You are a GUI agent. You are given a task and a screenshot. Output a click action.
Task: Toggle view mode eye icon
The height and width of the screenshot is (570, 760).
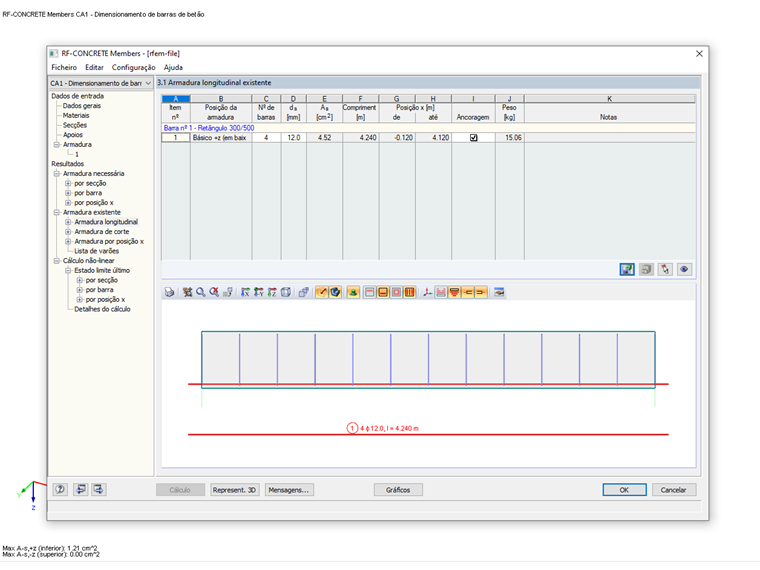[684, 269]
